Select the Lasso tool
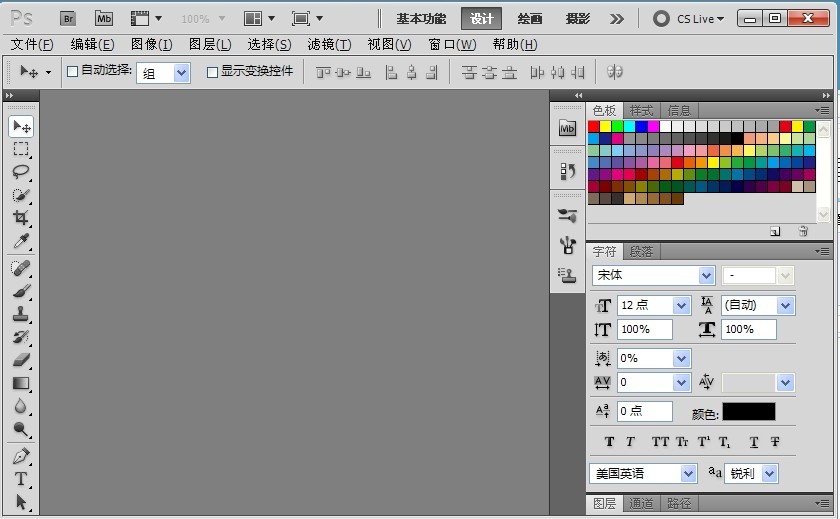The image size is (840, 519). tap(21, 172)
